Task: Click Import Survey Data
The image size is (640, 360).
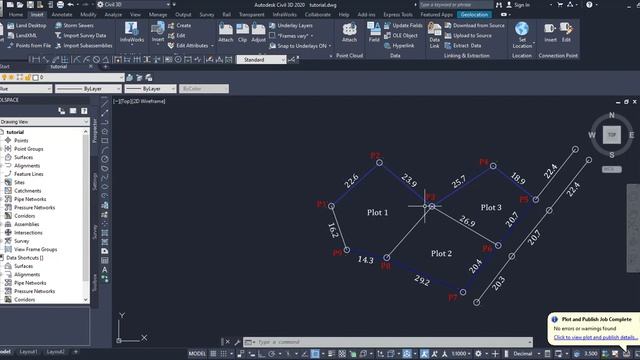Action: (80, 36)
